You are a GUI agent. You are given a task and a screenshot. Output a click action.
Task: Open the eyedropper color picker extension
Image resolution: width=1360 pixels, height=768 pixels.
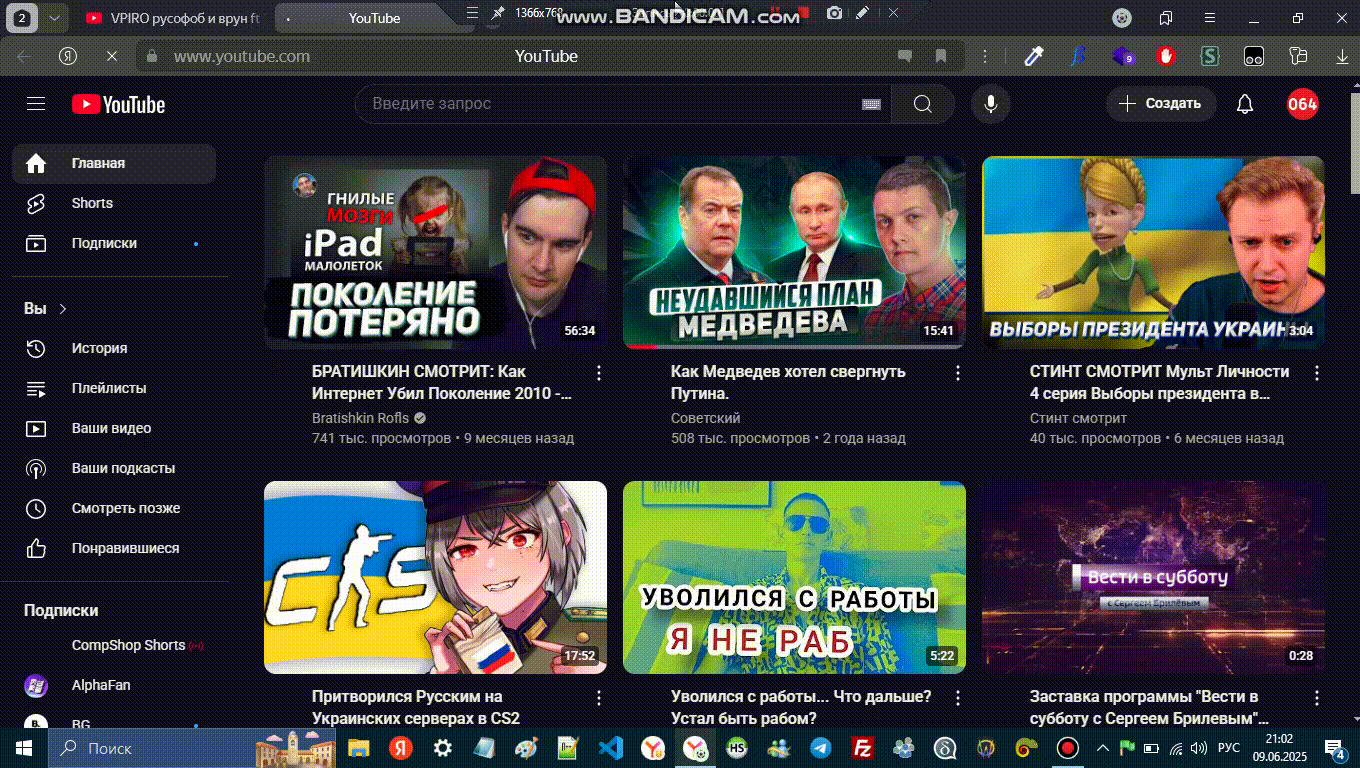click(1034, 56)
